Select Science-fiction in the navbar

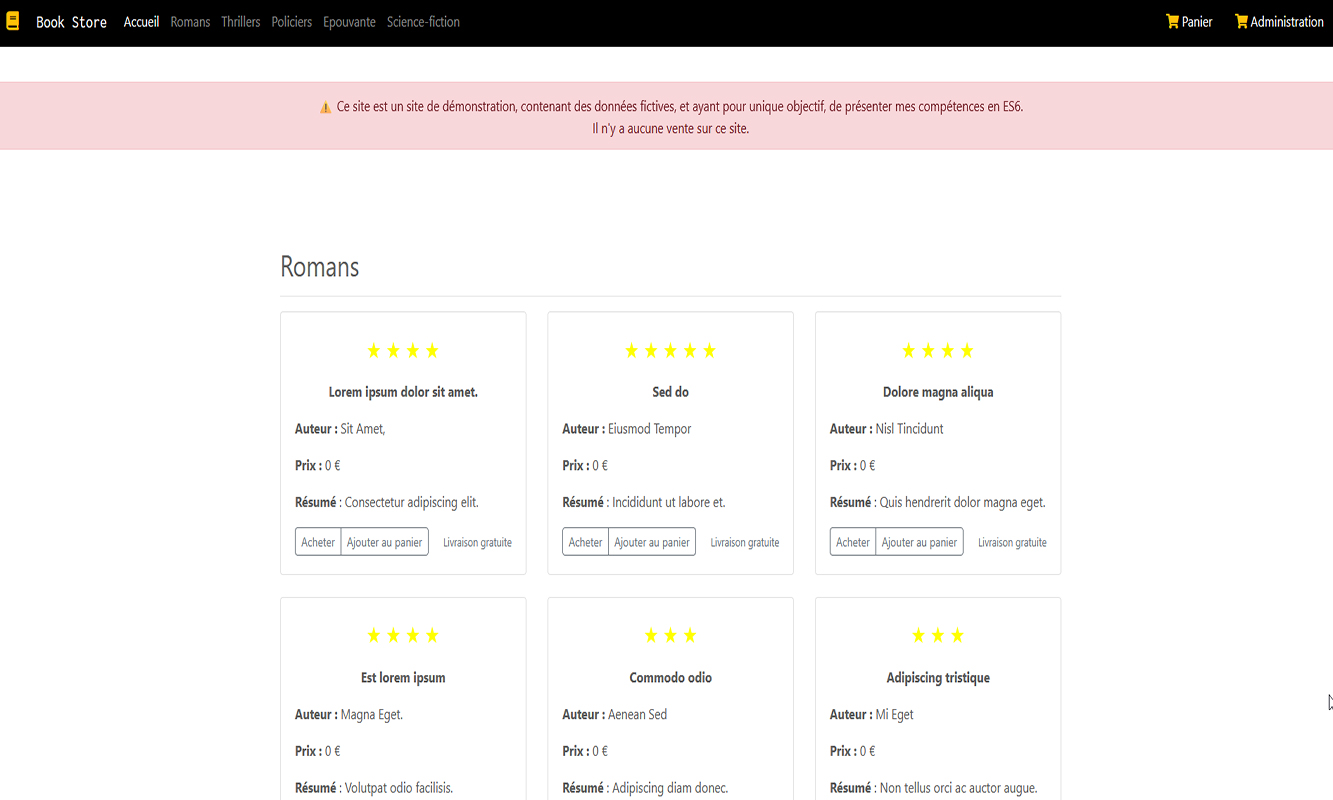[x=423, y=22]
